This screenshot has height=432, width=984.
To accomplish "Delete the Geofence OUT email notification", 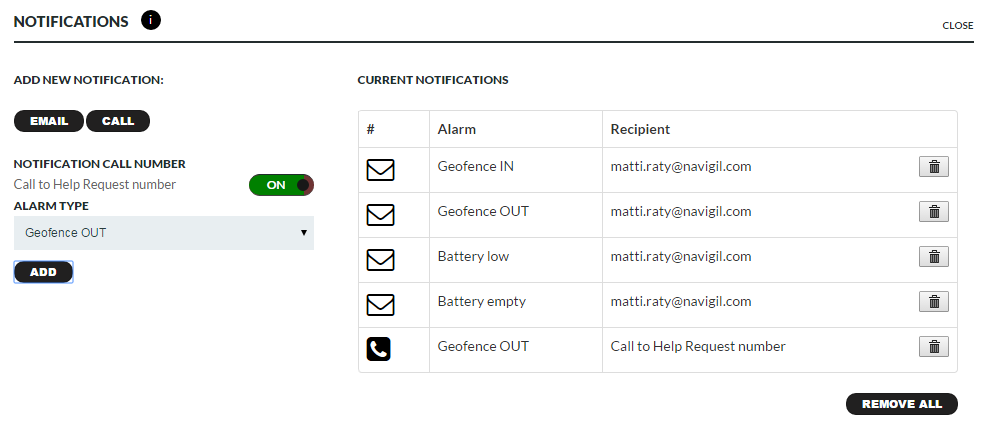I will pos(933,212).
